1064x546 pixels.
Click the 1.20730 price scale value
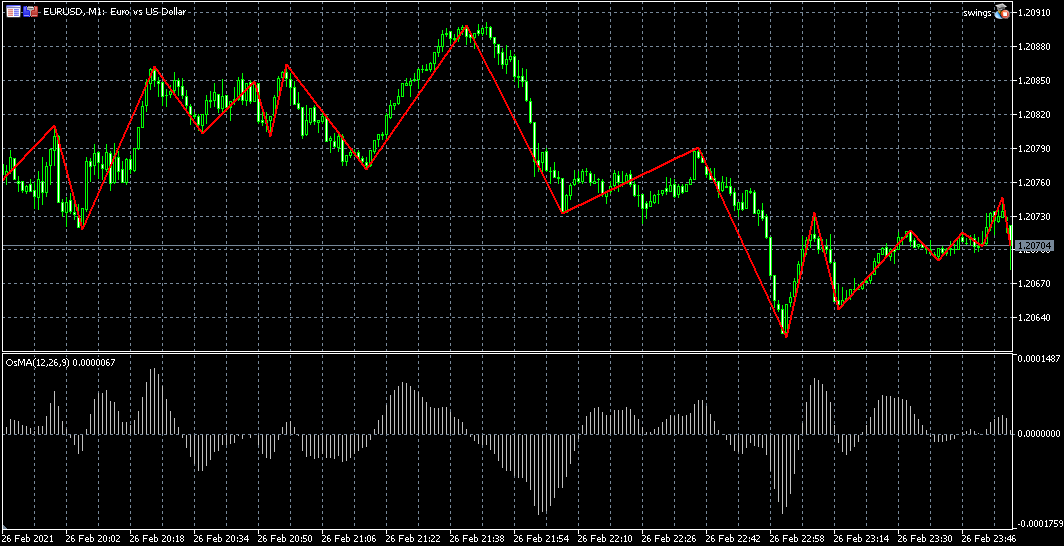[x=1035, y=216]
